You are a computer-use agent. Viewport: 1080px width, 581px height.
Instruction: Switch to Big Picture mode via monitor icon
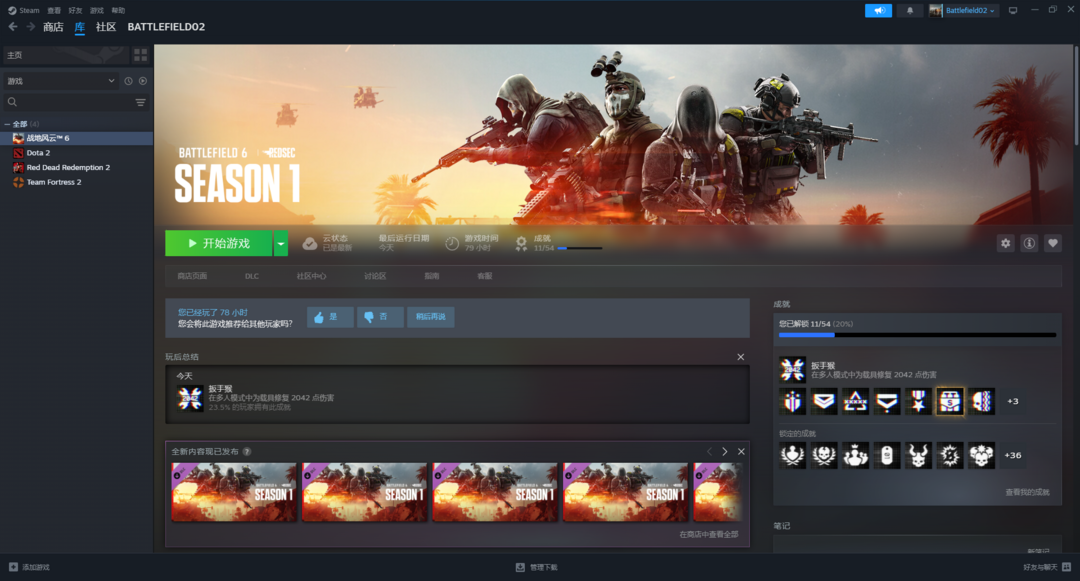pyautogui.click(x=1012, y=11)
